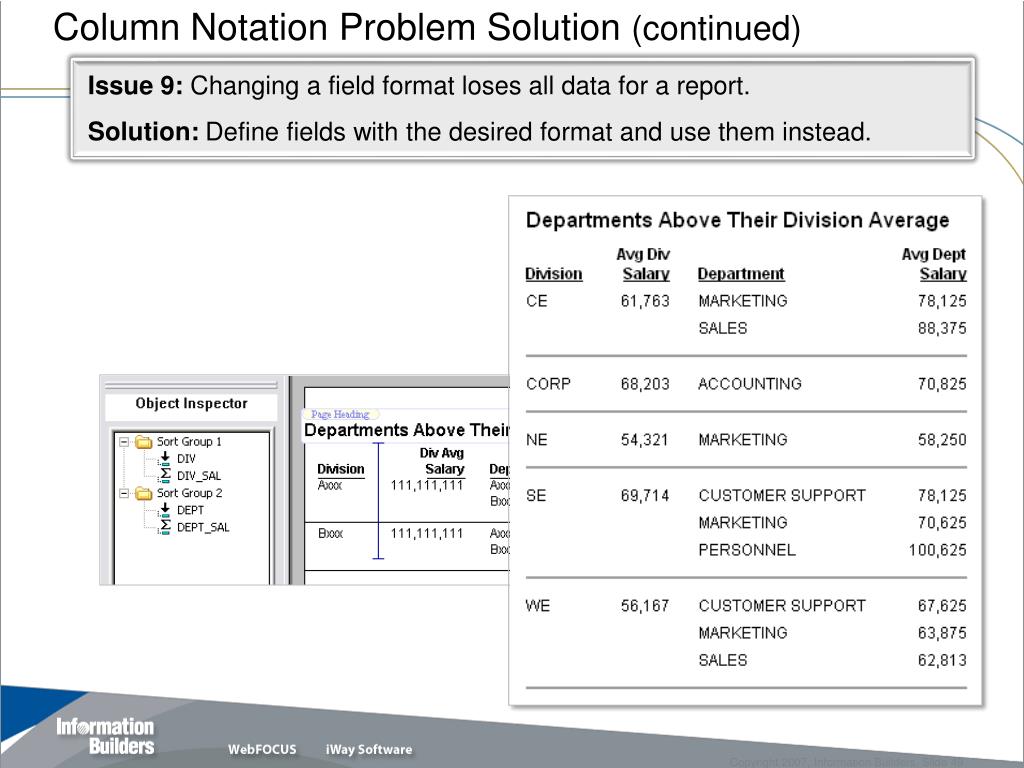
Task: Select the DEPT field label in the tree
Action: click(190, 511)
